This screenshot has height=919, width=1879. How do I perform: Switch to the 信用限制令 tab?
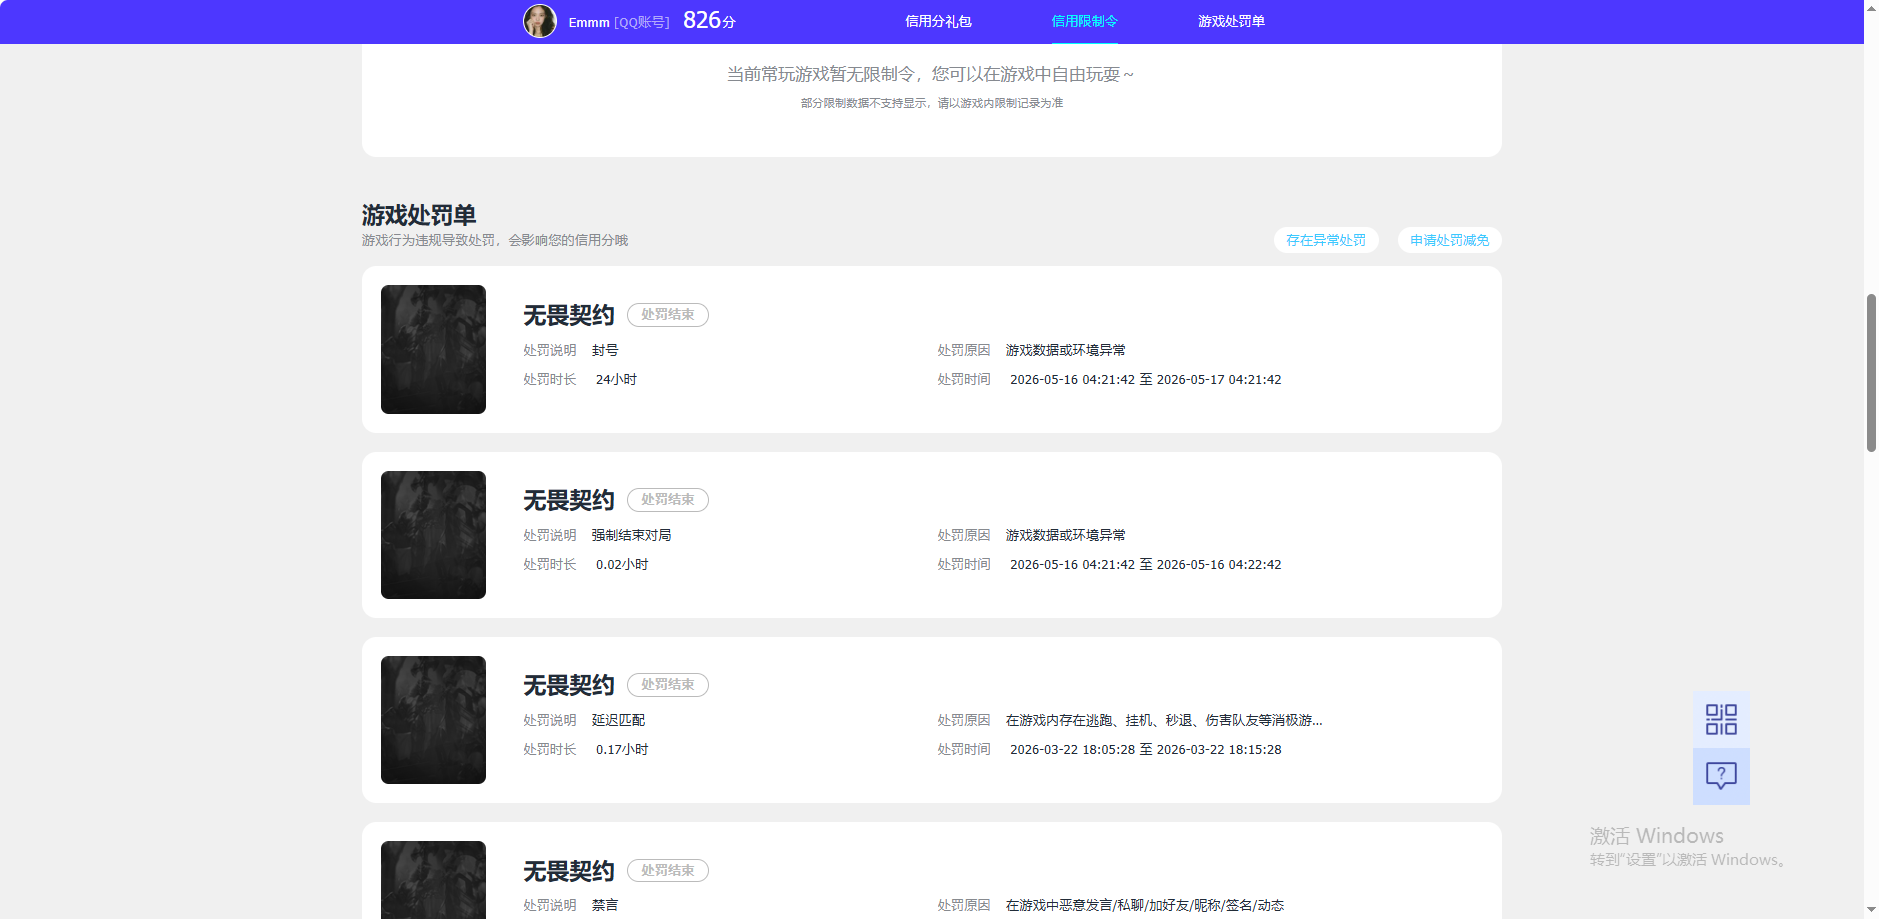(x=1084, y=21)
